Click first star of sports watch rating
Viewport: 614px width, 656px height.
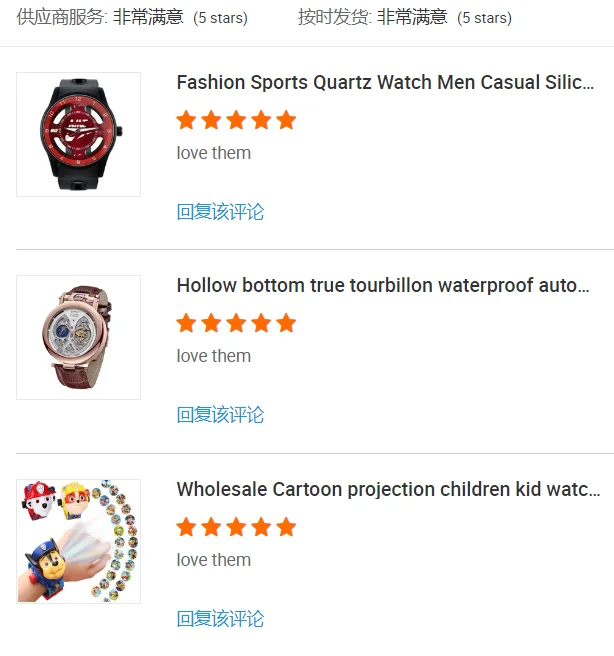(x=186, y=120)
